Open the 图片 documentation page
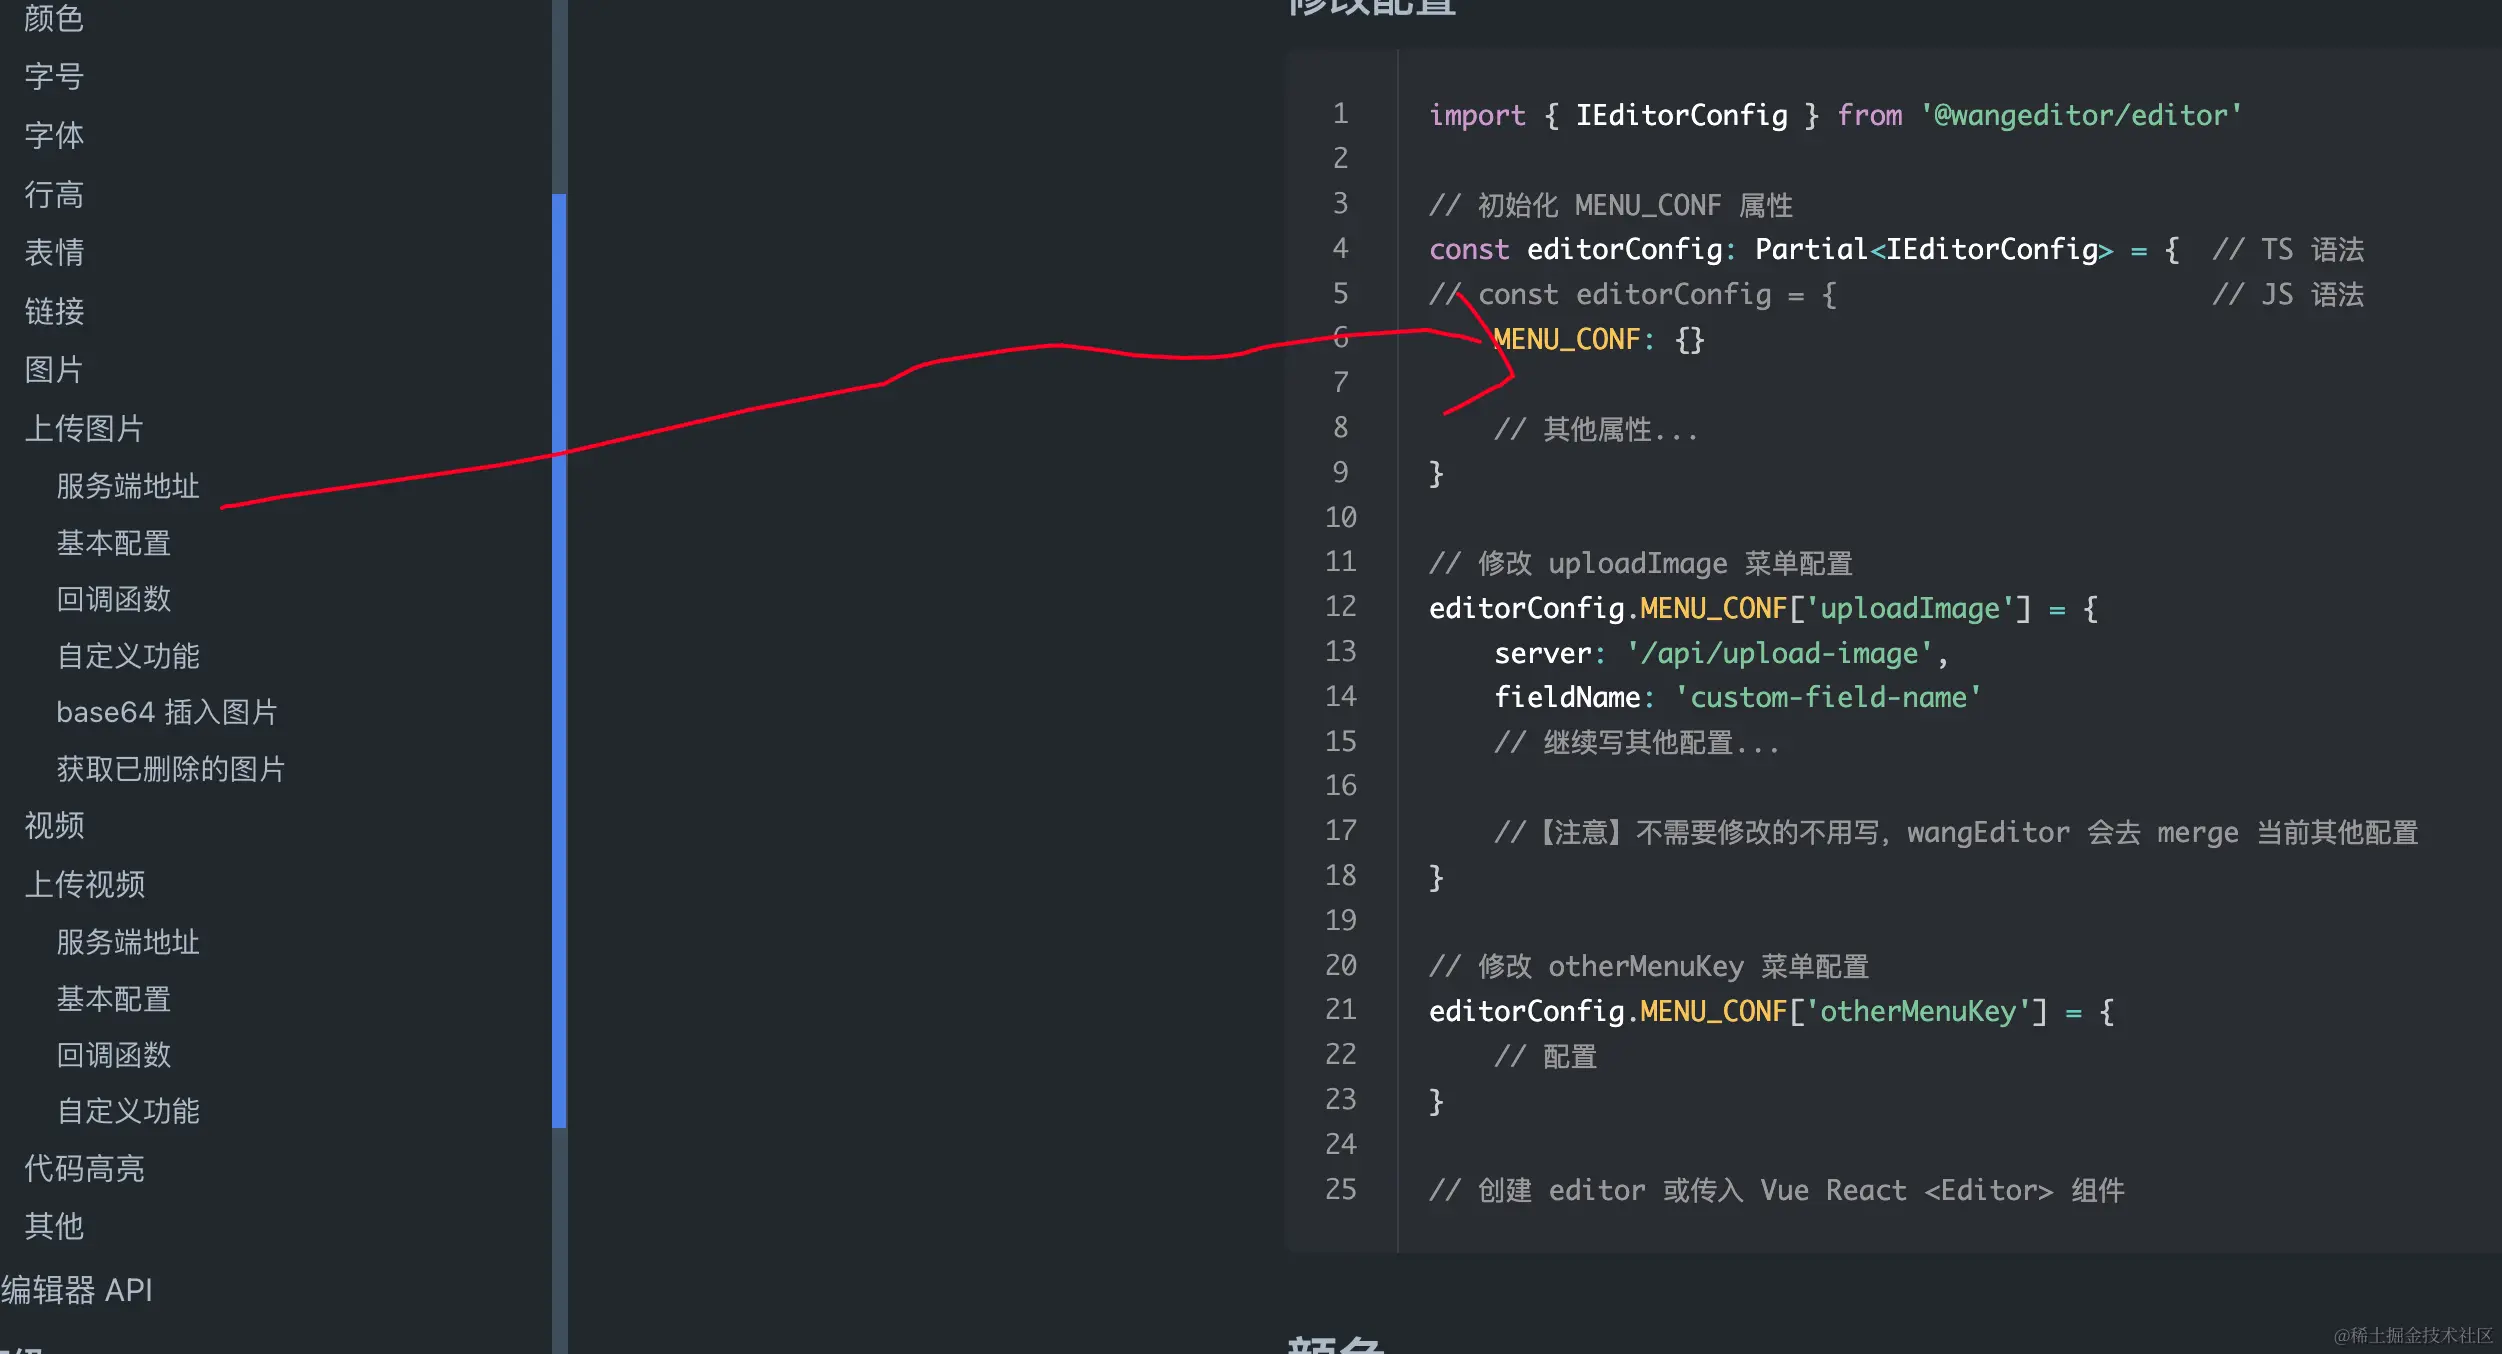The image size is (2502, 1354). coord(53,370)
